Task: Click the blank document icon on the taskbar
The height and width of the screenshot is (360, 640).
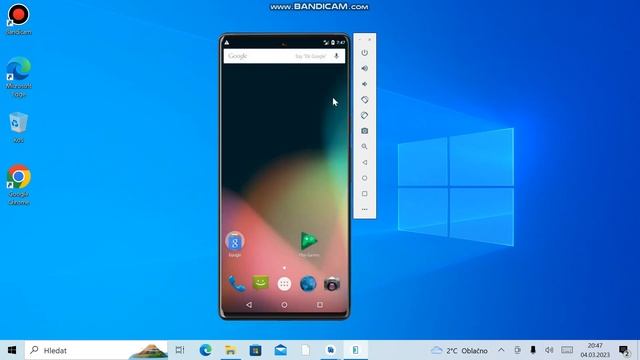Action: (305, 350)
